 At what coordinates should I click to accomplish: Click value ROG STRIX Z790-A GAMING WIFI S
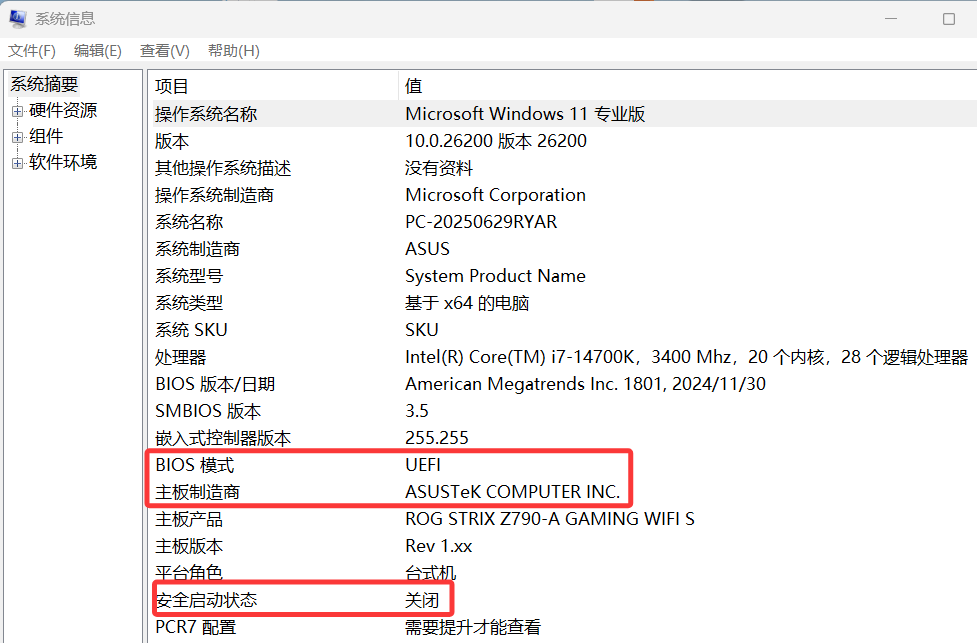(x=550, y=519)
